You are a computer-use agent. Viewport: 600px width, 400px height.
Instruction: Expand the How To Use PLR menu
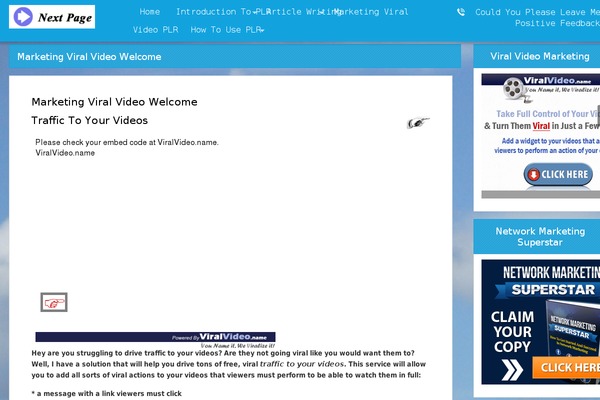pyautogui.click(x=227, y=30)
